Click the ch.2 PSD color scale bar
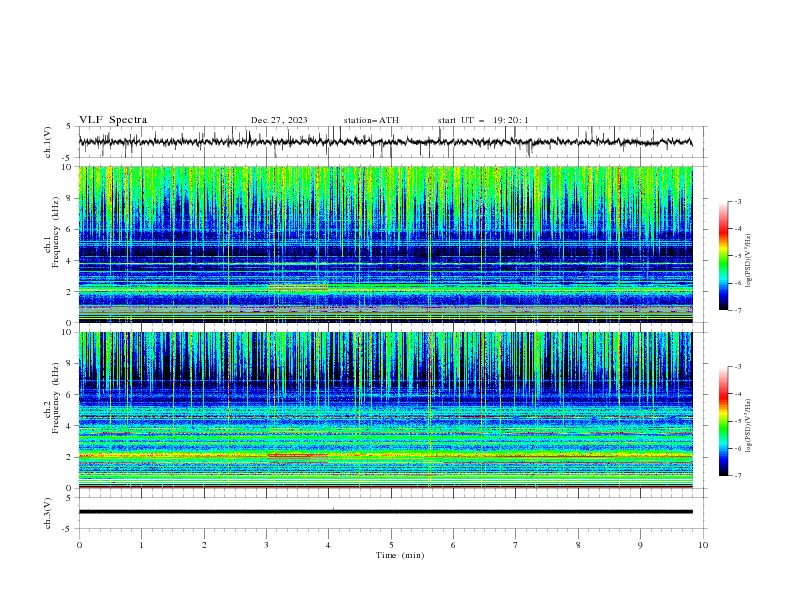The height and width of the screenshot is (612, 792). pyautogui.click(x=723, y=421)
